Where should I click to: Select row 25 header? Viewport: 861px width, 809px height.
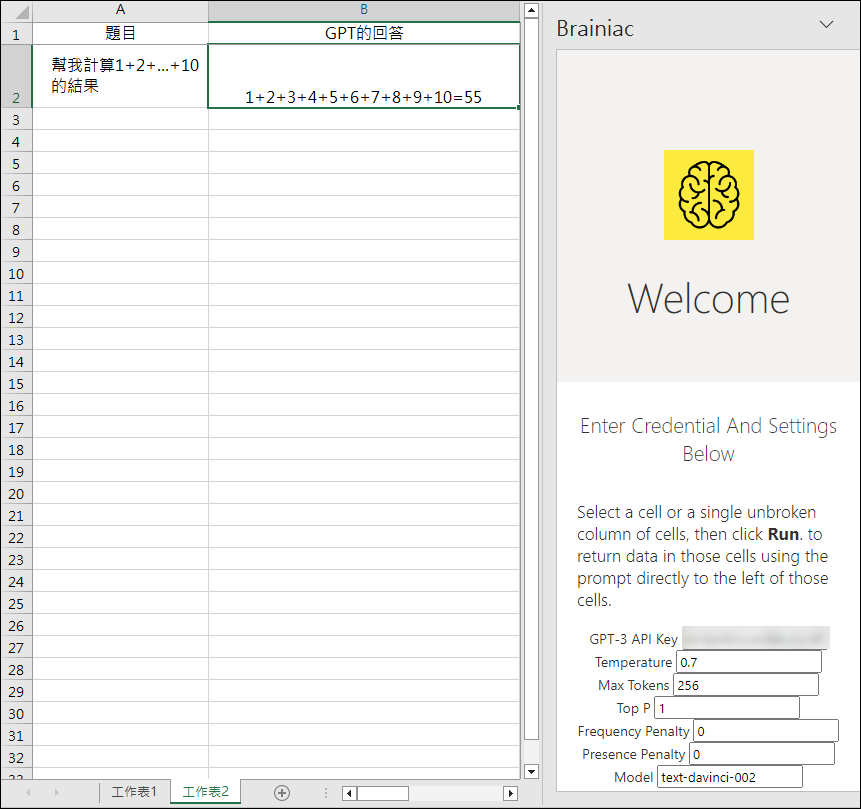point(16,604)
